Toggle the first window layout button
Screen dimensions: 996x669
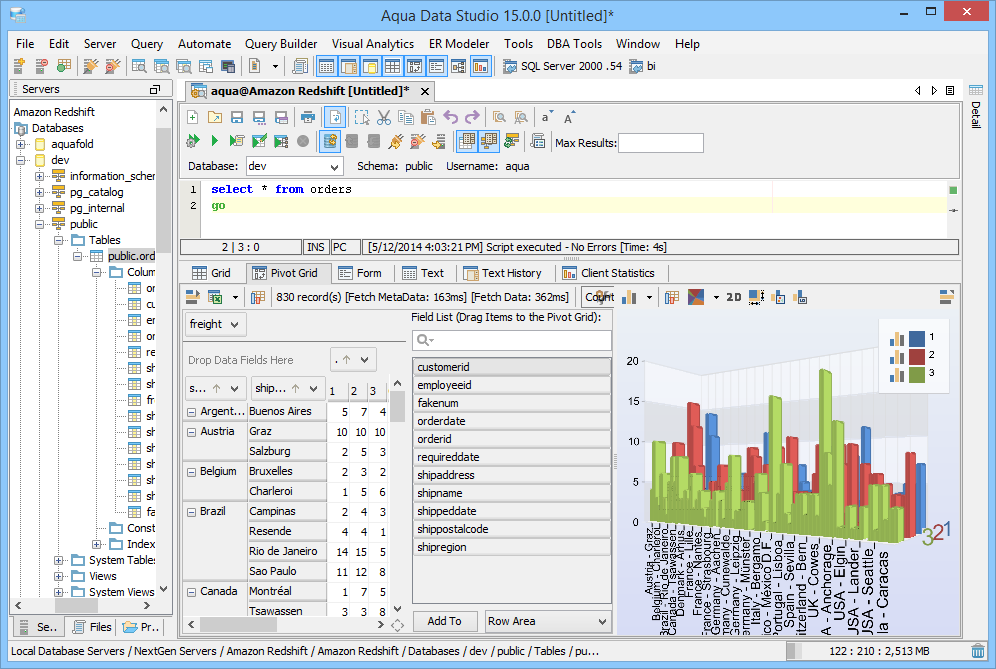326,65
